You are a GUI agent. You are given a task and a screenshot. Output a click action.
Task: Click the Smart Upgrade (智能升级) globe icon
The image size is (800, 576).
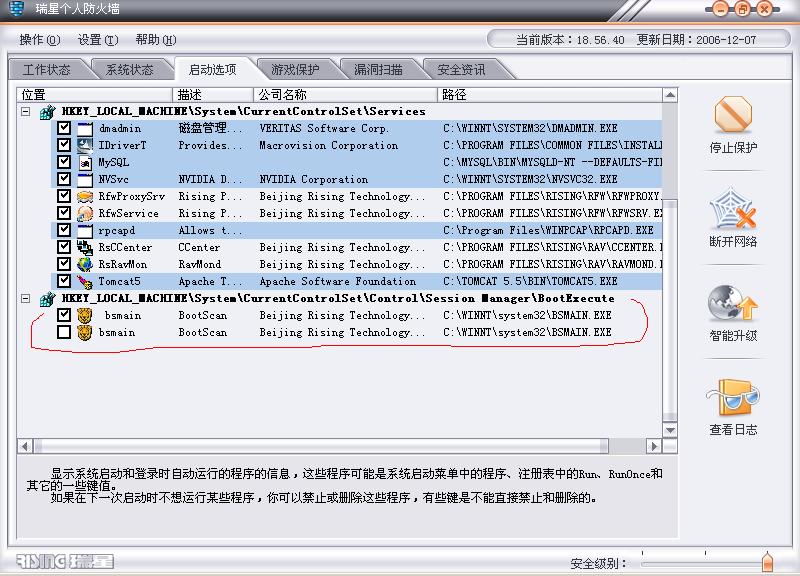click(x=733, y=303)
